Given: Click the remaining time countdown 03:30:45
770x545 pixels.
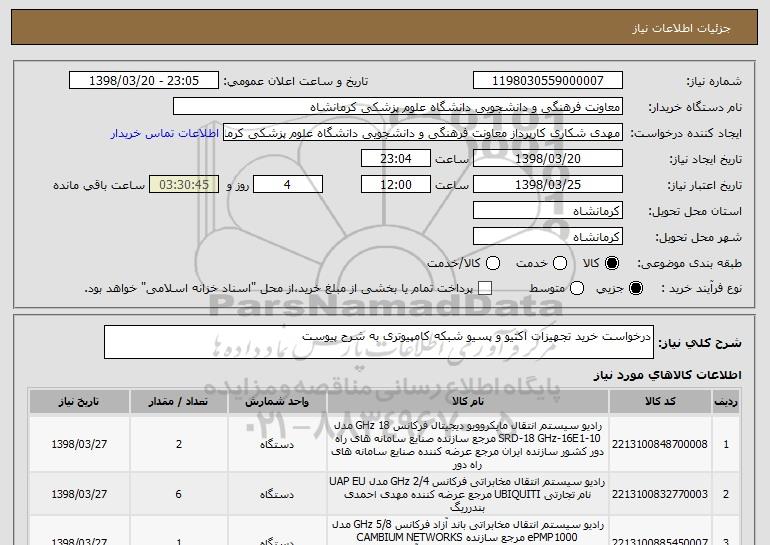Looking at the screenshot, I should click(x=184, y=185).
